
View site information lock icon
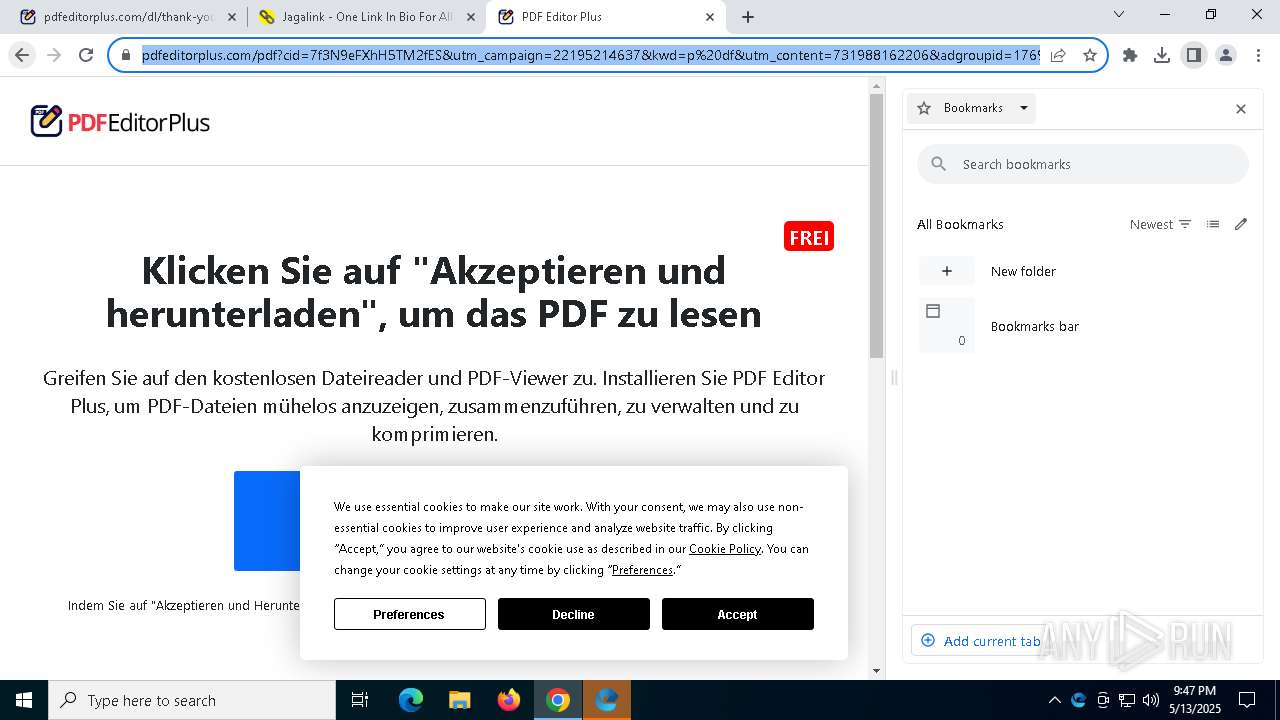coord(126,55)
